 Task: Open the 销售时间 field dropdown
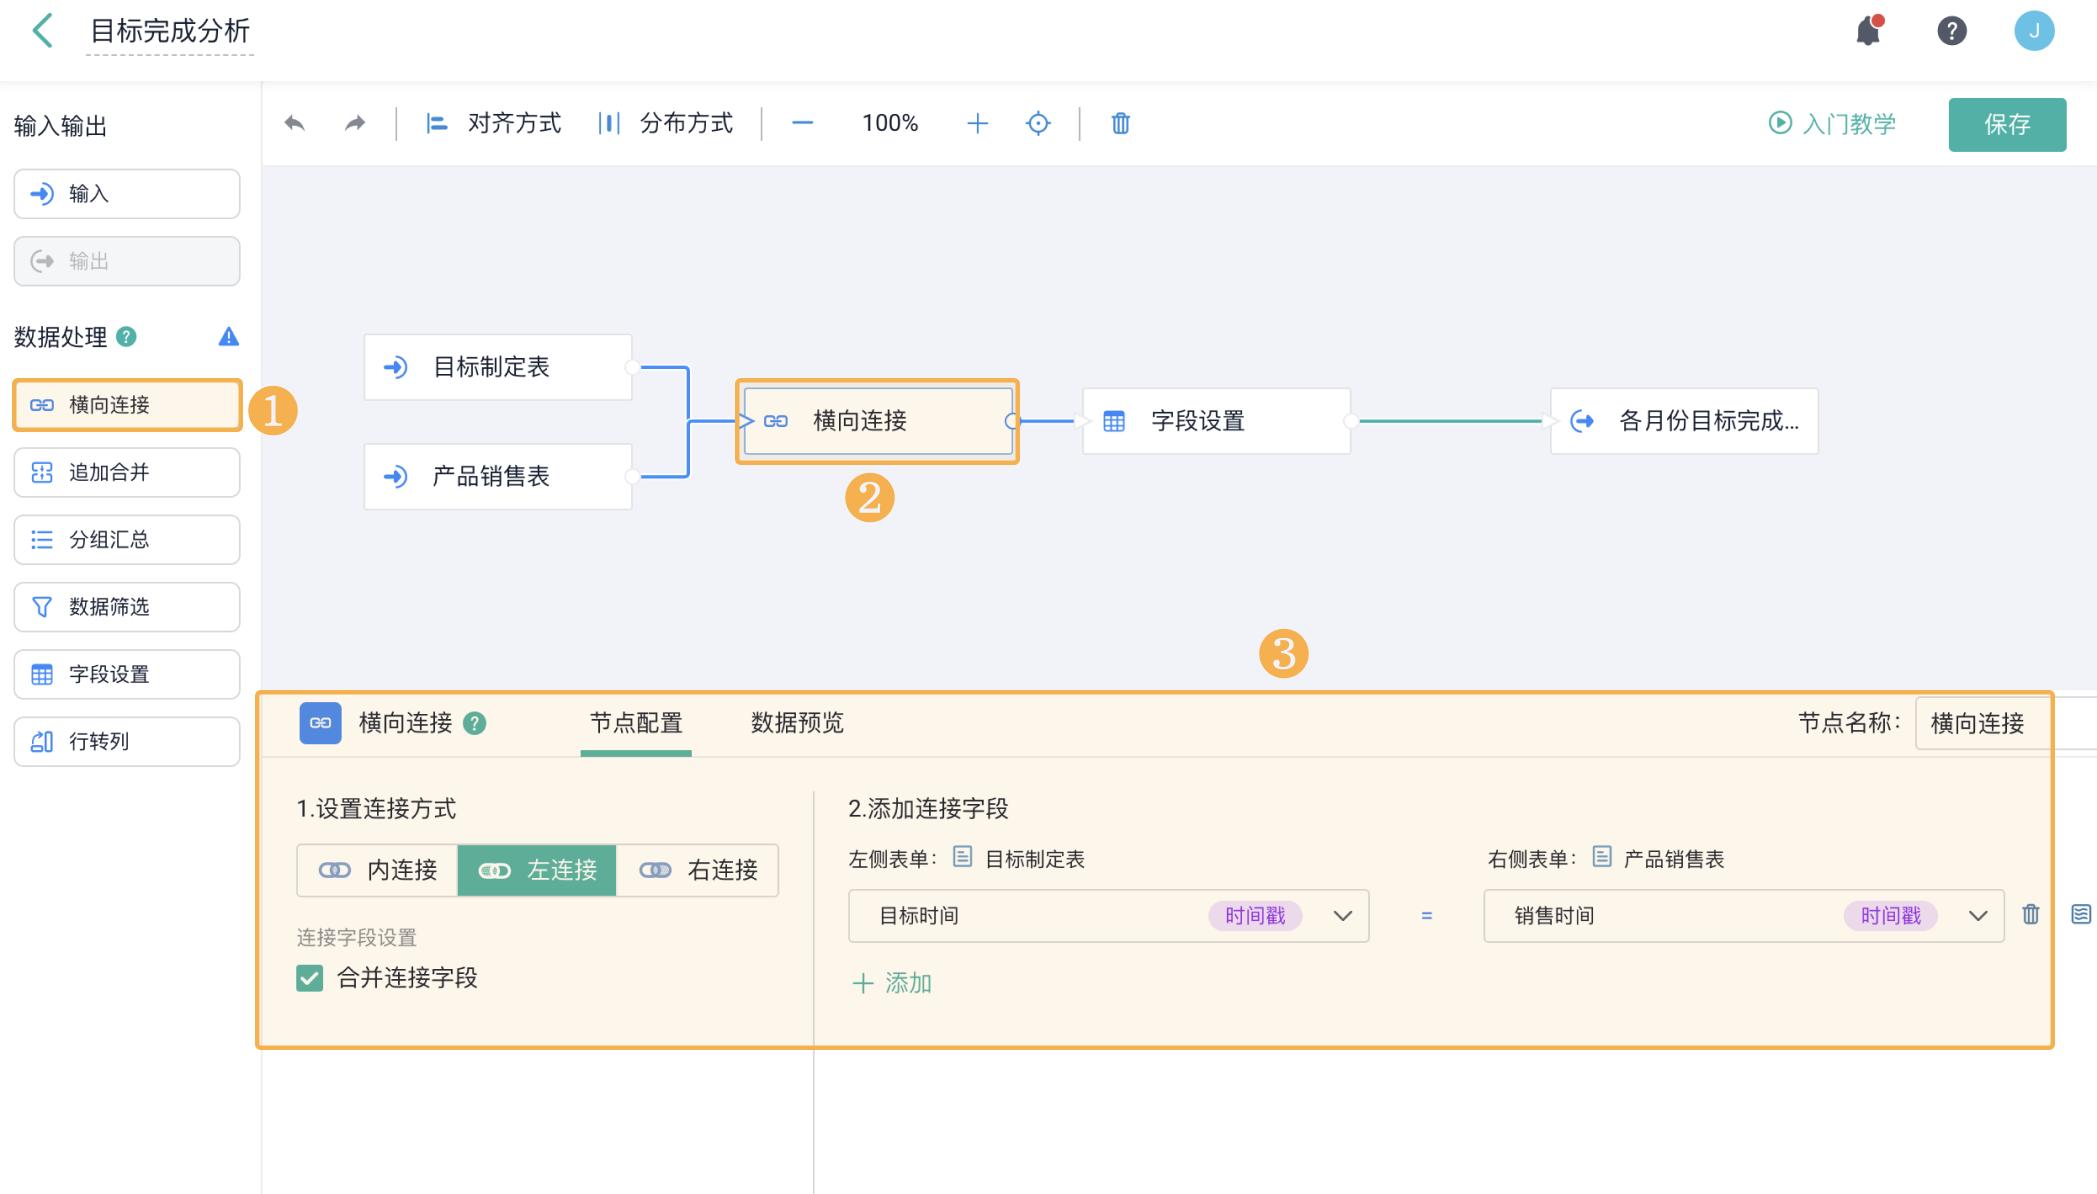(x=1977, y=915)
